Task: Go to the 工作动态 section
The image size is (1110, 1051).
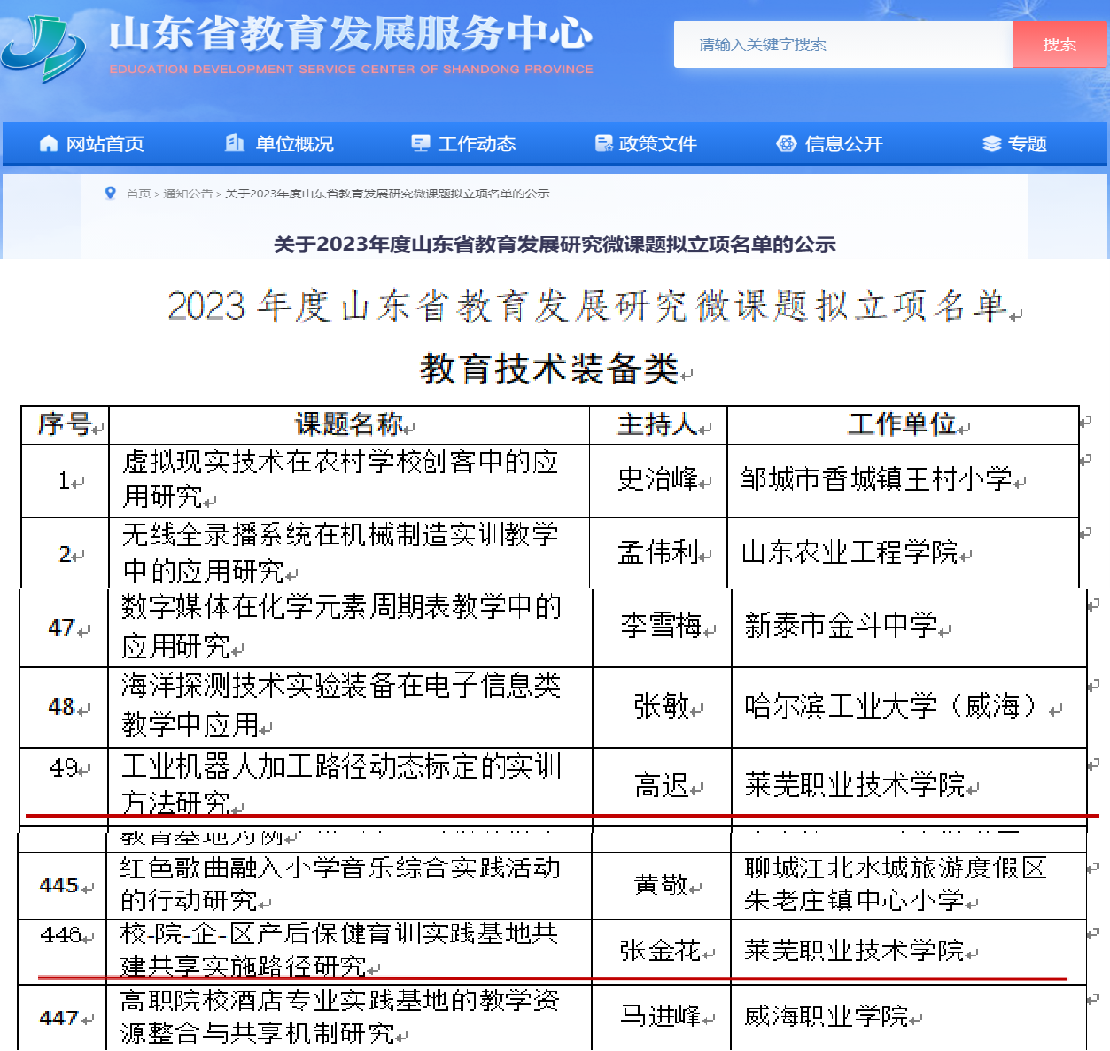Action: click(x=477, y=144)
